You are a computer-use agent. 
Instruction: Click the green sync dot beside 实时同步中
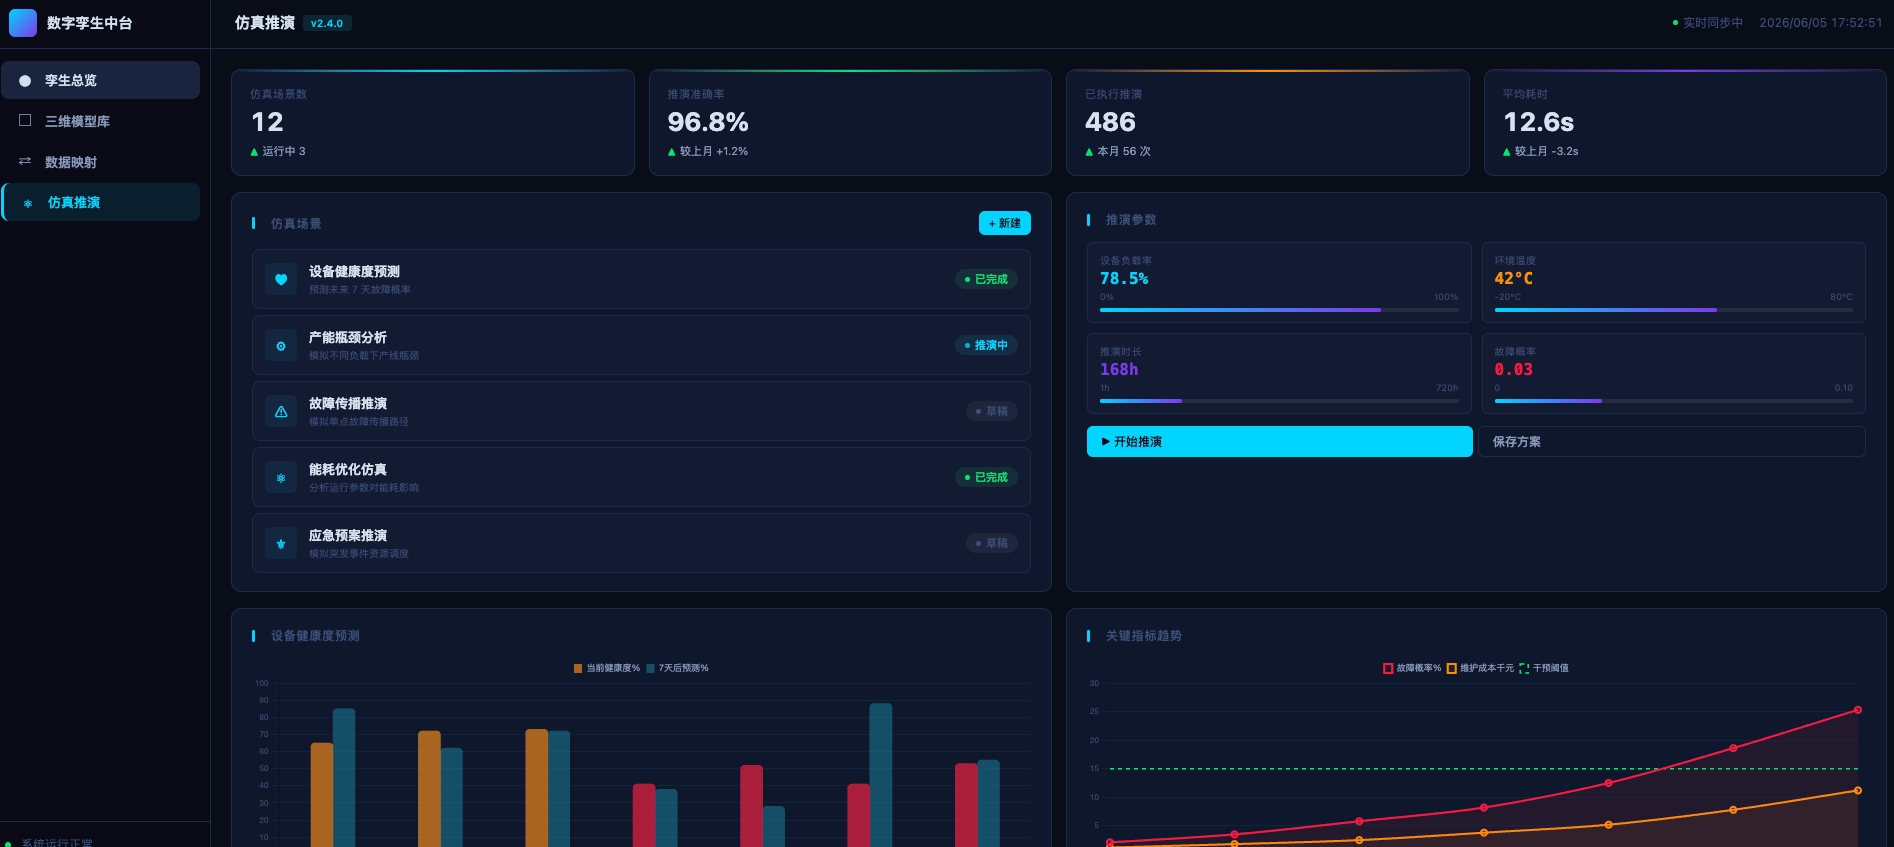click(1675, 23)
